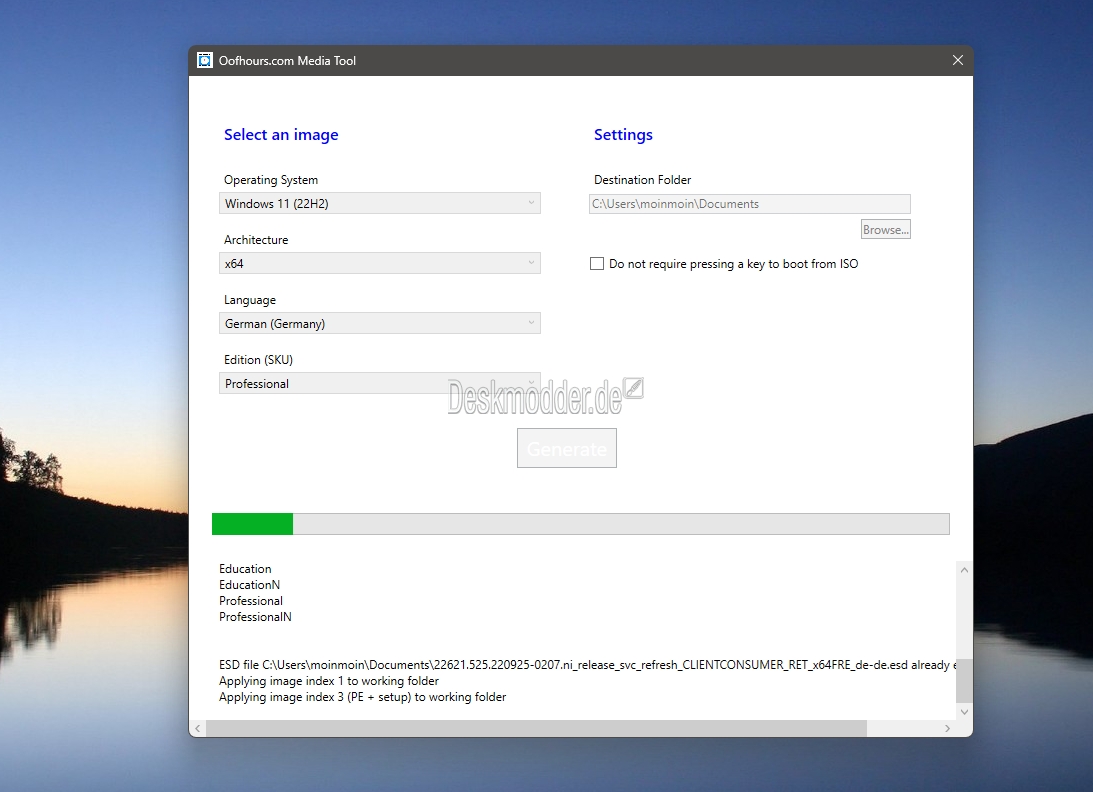Click the horizontal scroll left arrow
Screen dimensions: 1093x792
click(x=198, y=729)
